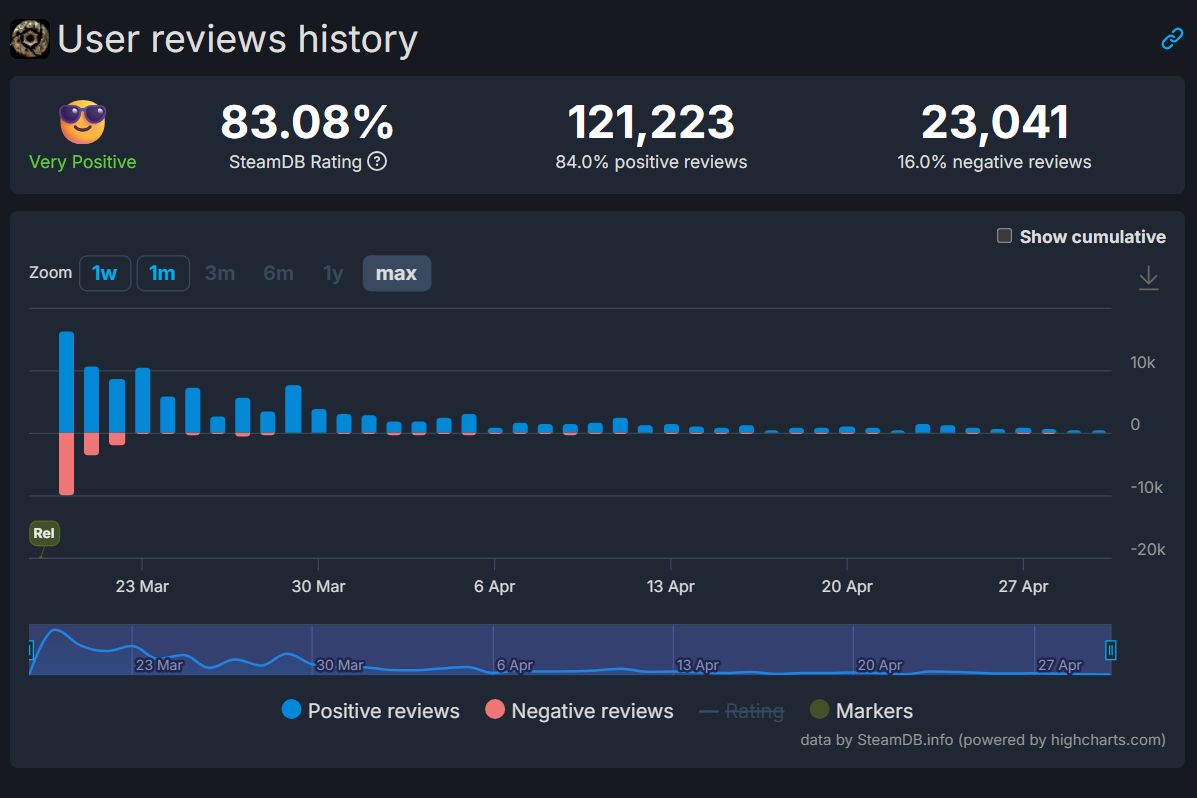
Task: Click the Rel release marker on chart
Action: [x=44, y=533]
